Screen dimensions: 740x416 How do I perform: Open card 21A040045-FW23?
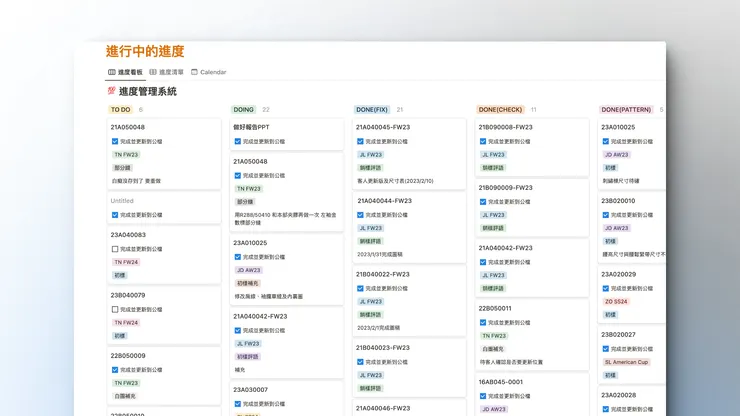409,154
